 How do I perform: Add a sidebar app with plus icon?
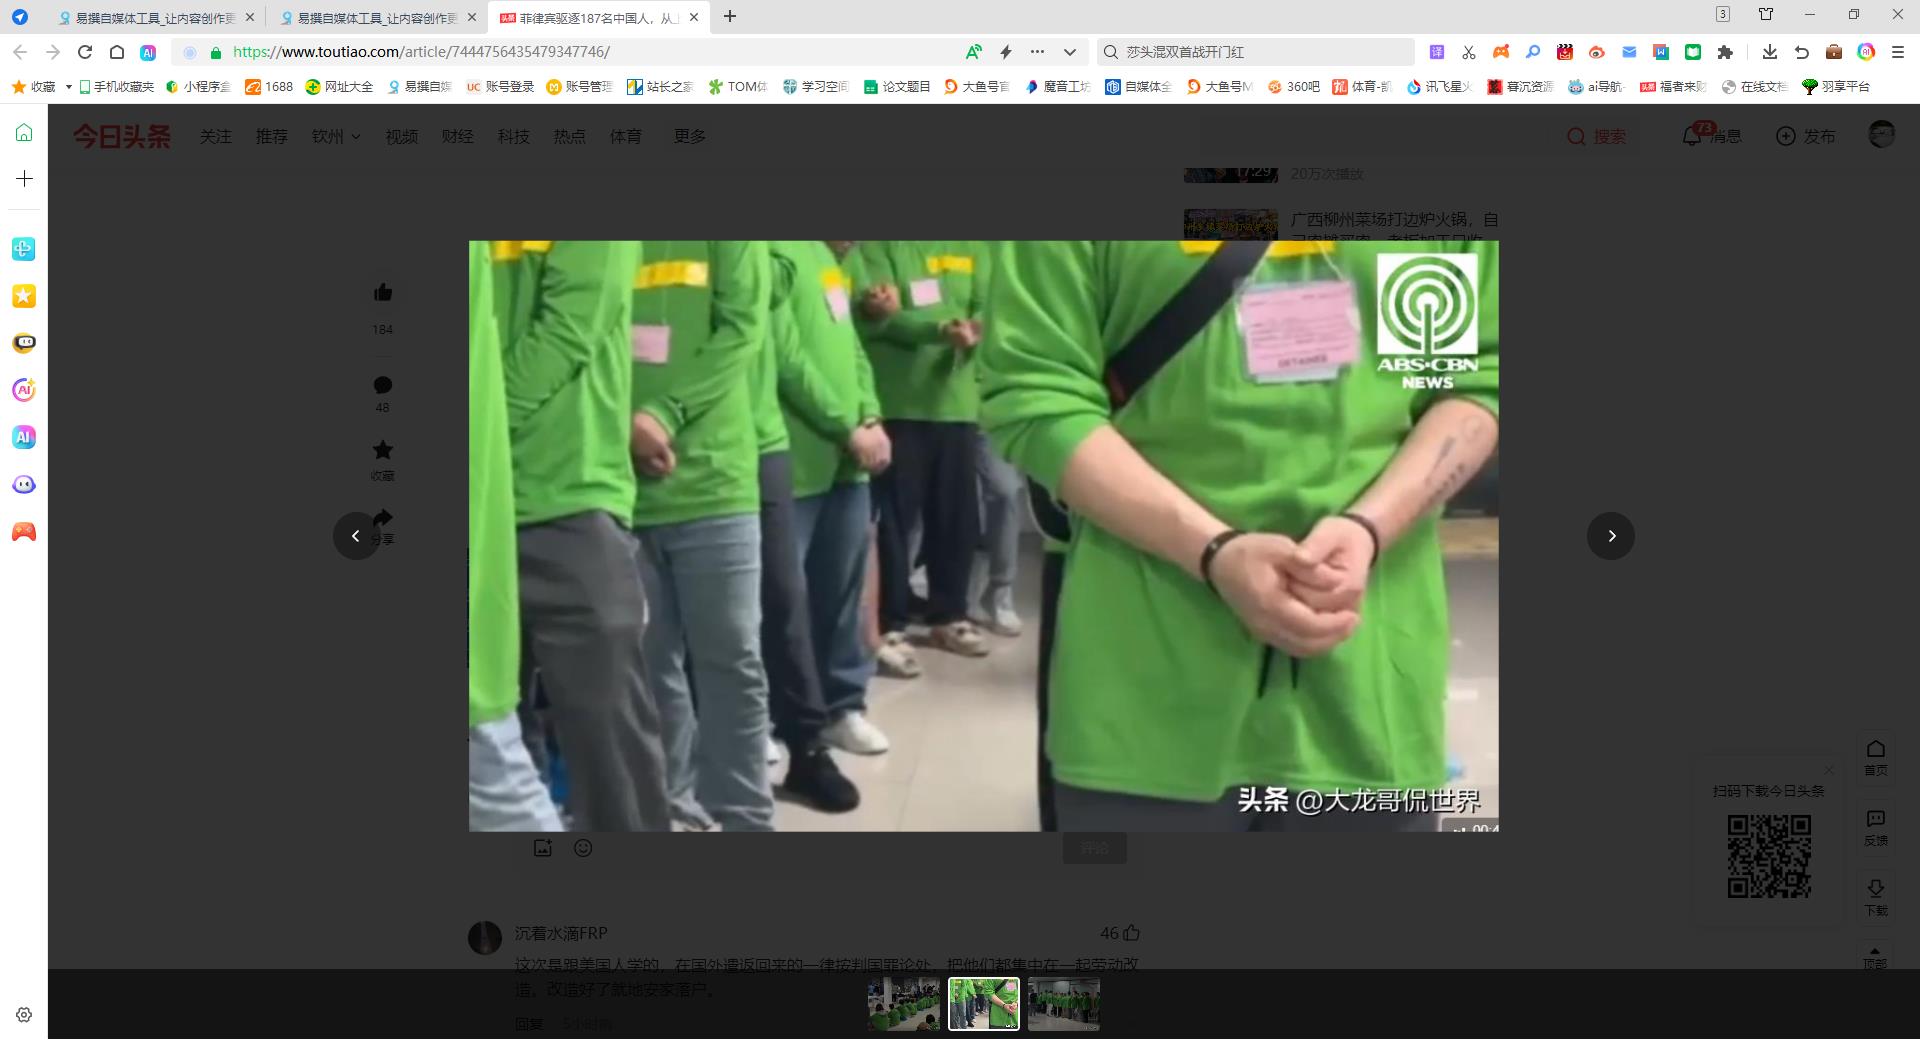(x=24, y=179)
